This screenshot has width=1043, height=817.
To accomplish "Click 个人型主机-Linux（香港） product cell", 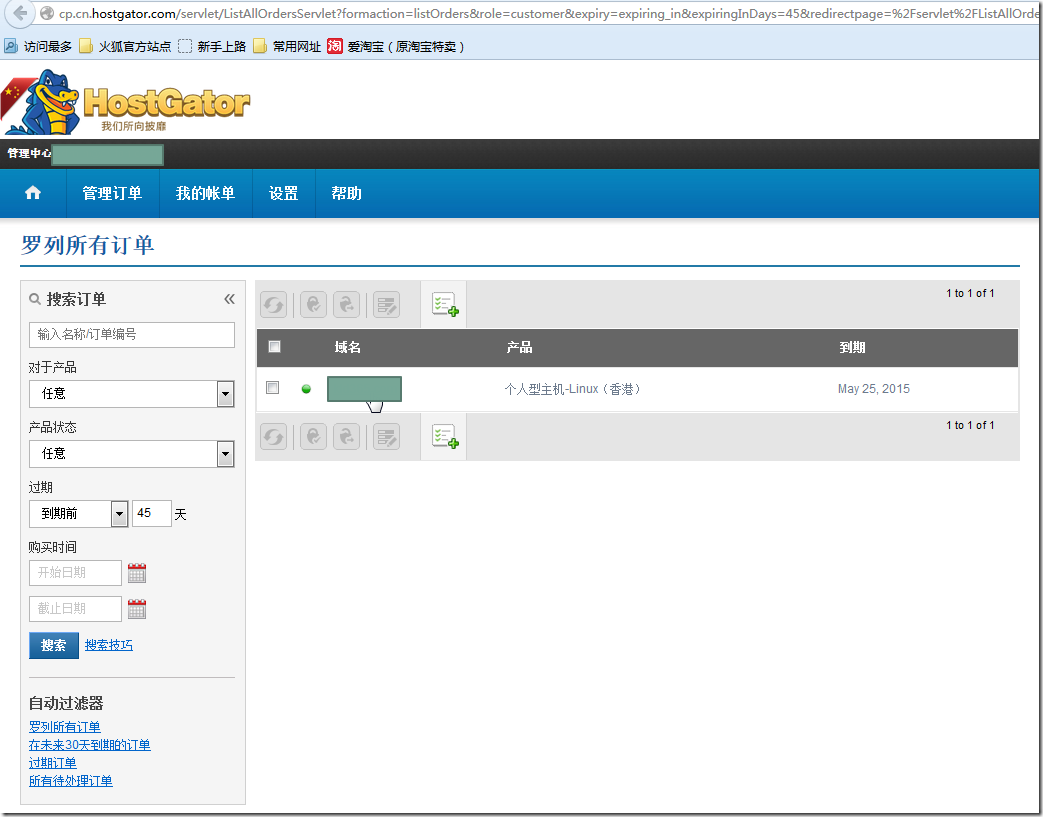I will [x=573, y=389].
